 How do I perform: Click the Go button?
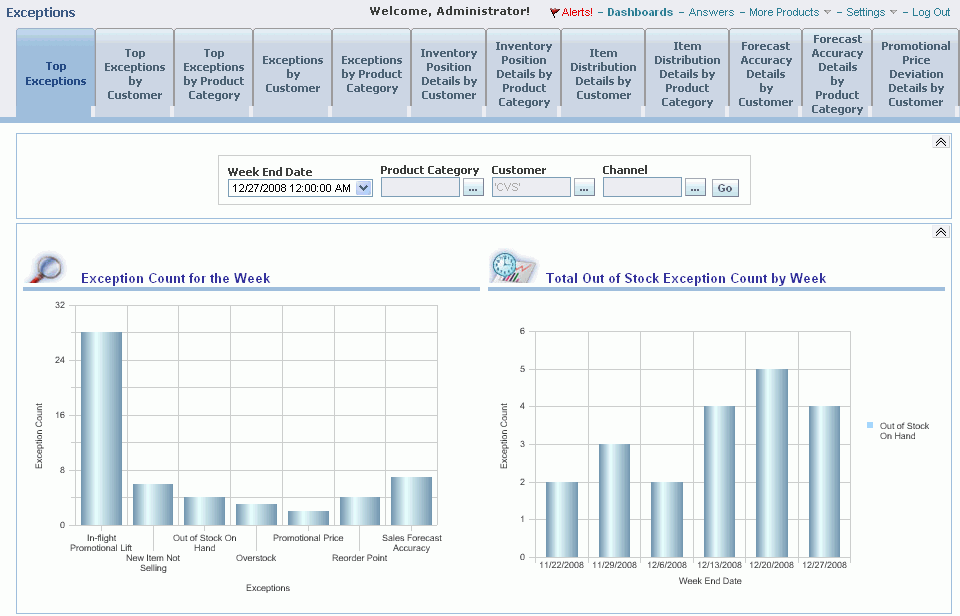coord(725,188)
